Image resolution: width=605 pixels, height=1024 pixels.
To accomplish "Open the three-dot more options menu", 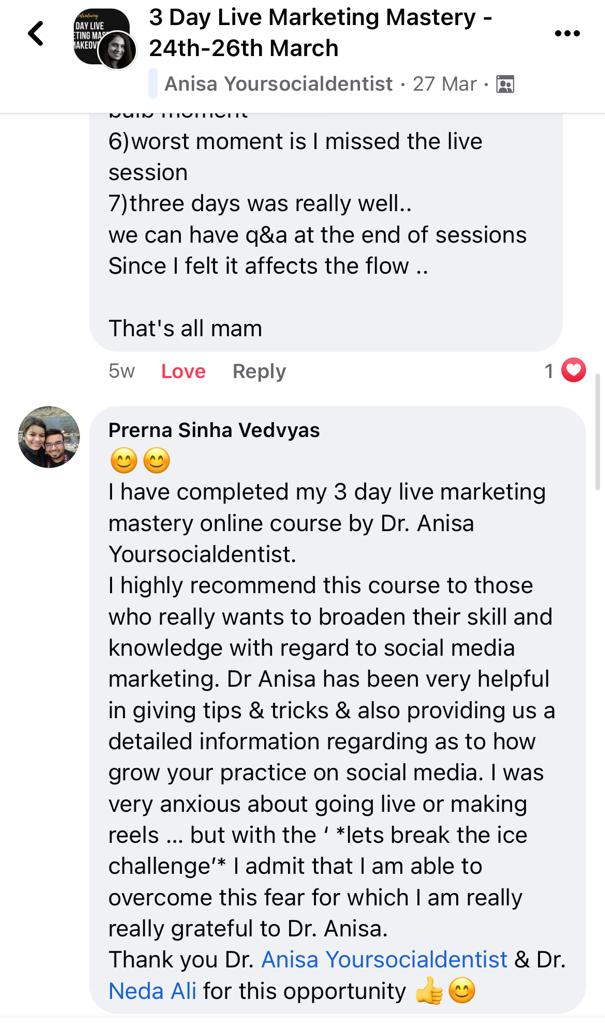I will click(567, 33).
